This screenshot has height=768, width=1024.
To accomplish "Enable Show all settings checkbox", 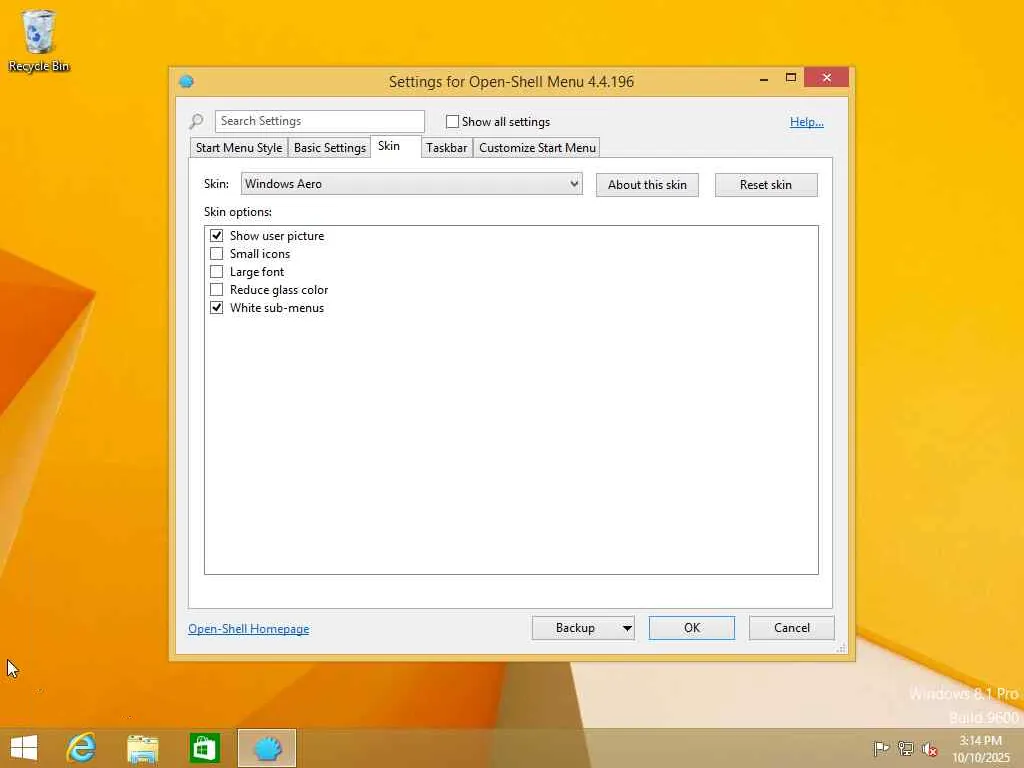I will 452,121.
